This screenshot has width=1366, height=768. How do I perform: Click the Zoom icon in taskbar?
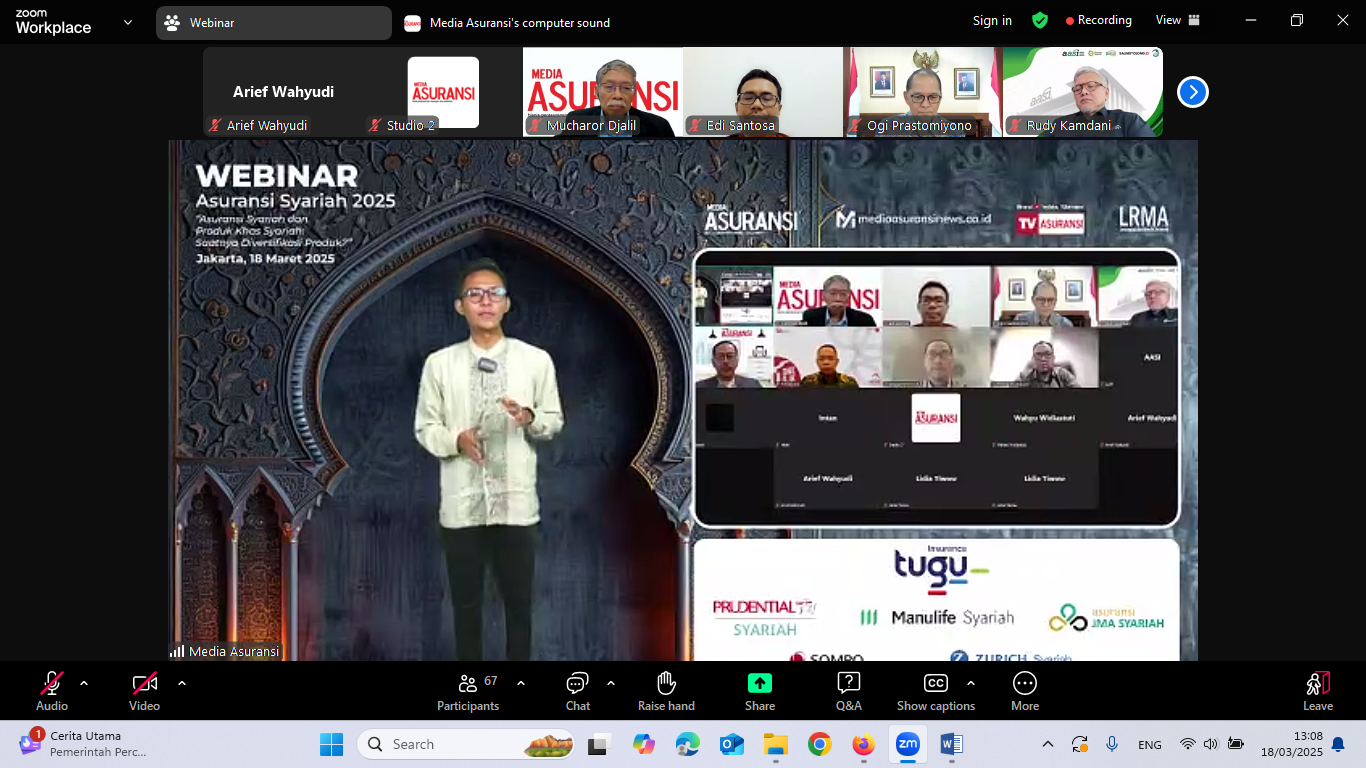click(x=907, y=744)
